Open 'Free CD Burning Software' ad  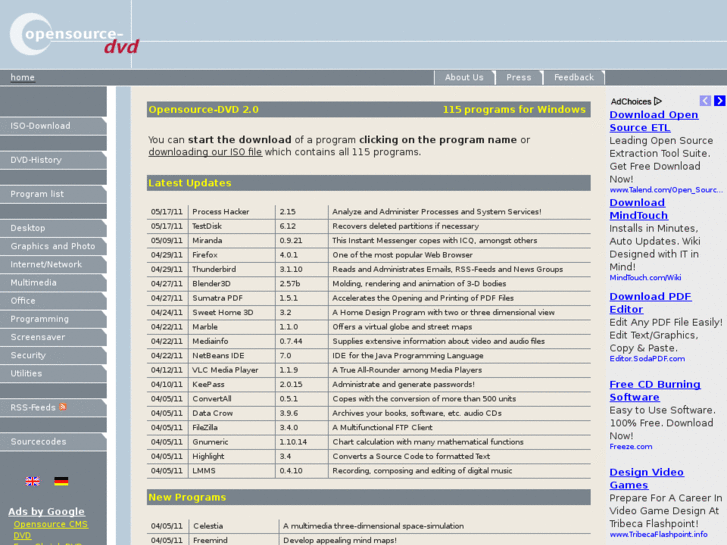click(655, 391)
